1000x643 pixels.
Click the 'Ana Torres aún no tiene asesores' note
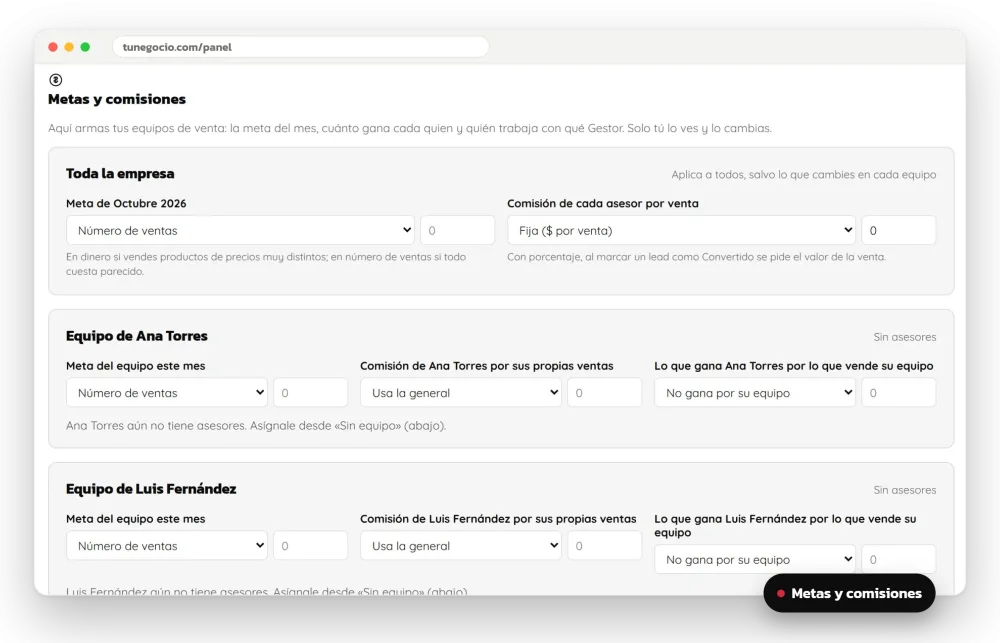click(256, 425)
